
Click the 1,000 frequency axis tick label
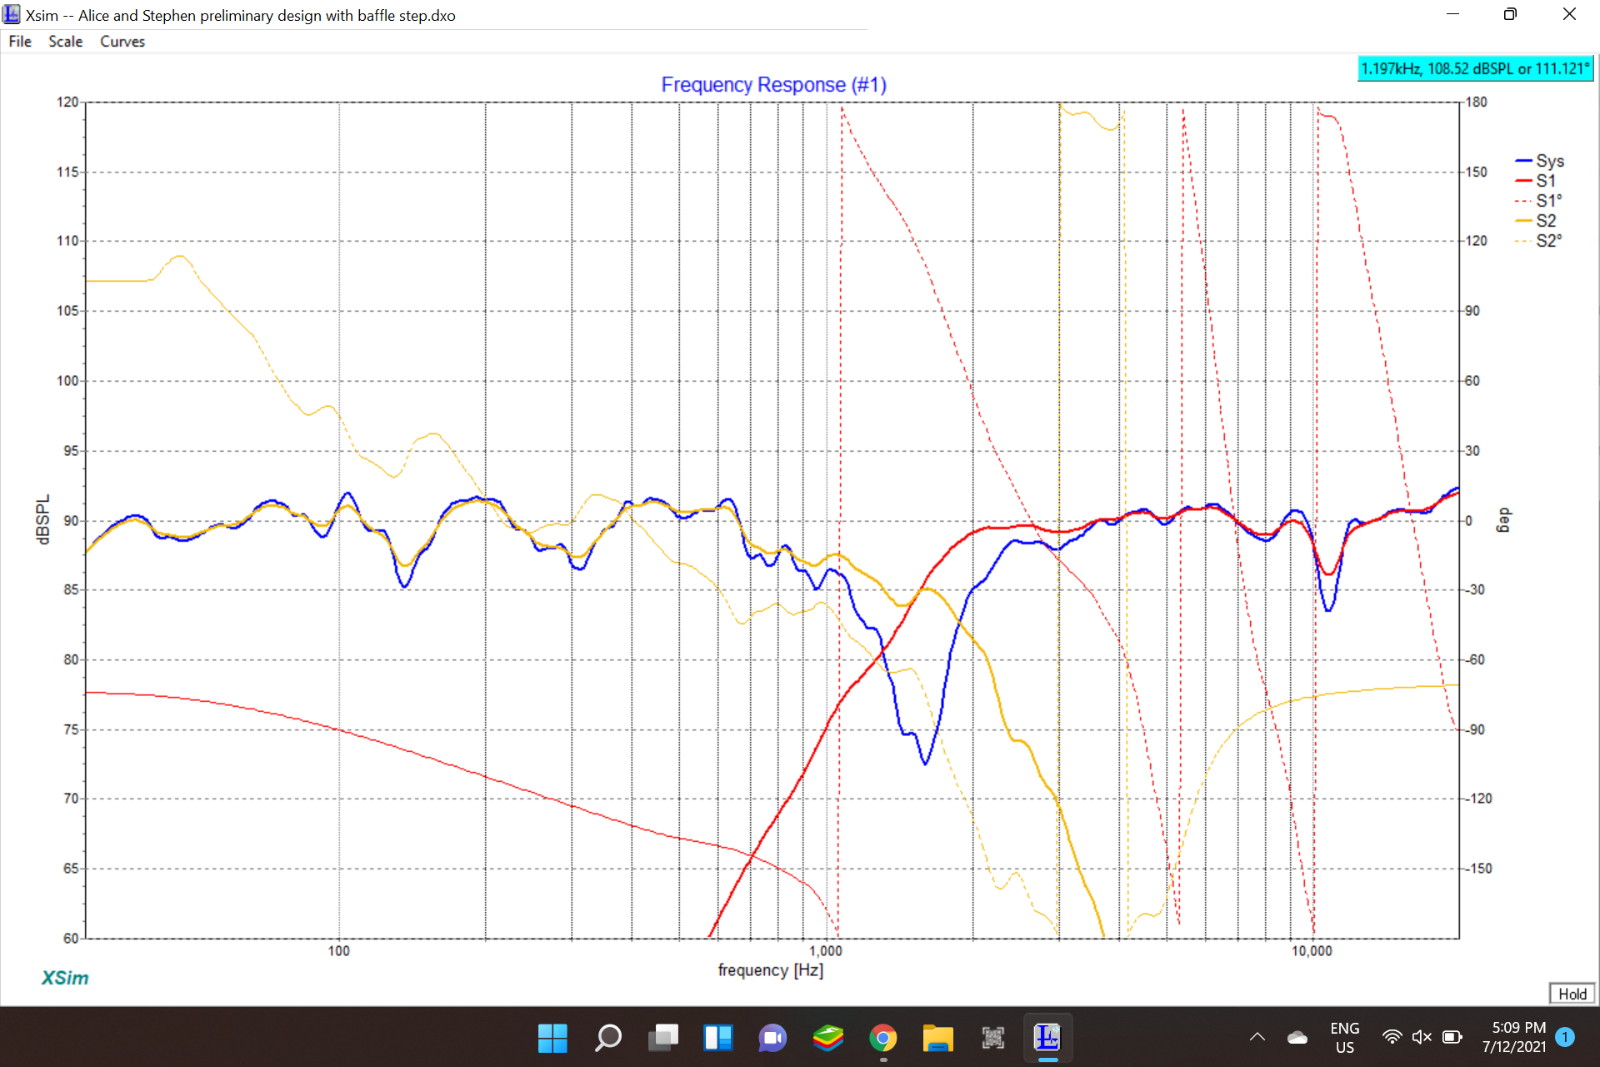(825, 951)
